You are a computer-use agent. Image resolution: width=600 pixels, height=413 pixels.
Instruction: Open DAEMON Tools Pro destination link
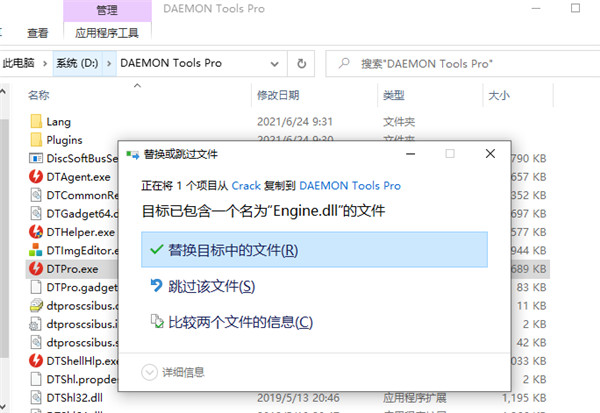[x=350, y=186]
